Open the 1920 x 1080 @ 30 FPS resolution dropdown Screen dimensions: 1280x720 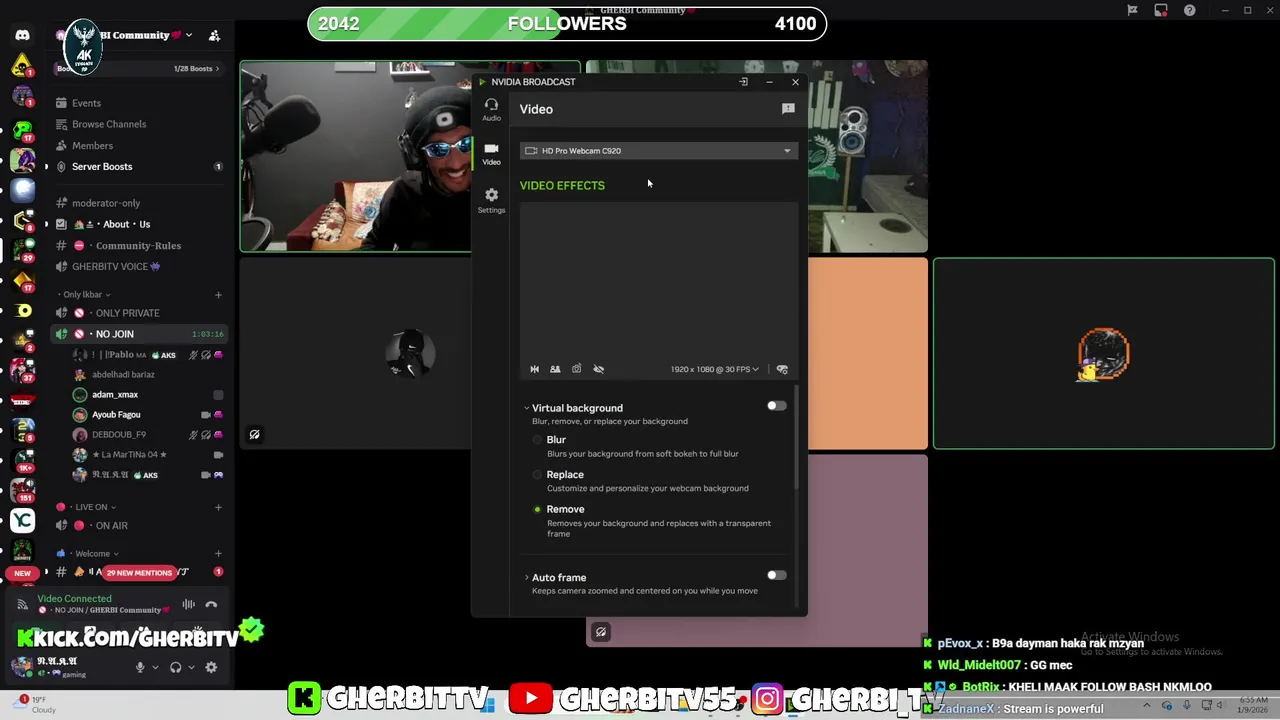(714, 369)
